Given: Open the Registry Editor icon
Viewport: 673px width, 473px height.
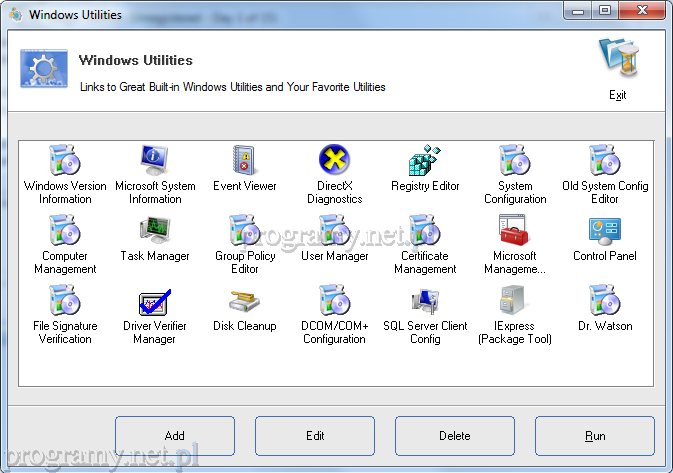Looking at the screenshot, I should (x=425, y=161).
